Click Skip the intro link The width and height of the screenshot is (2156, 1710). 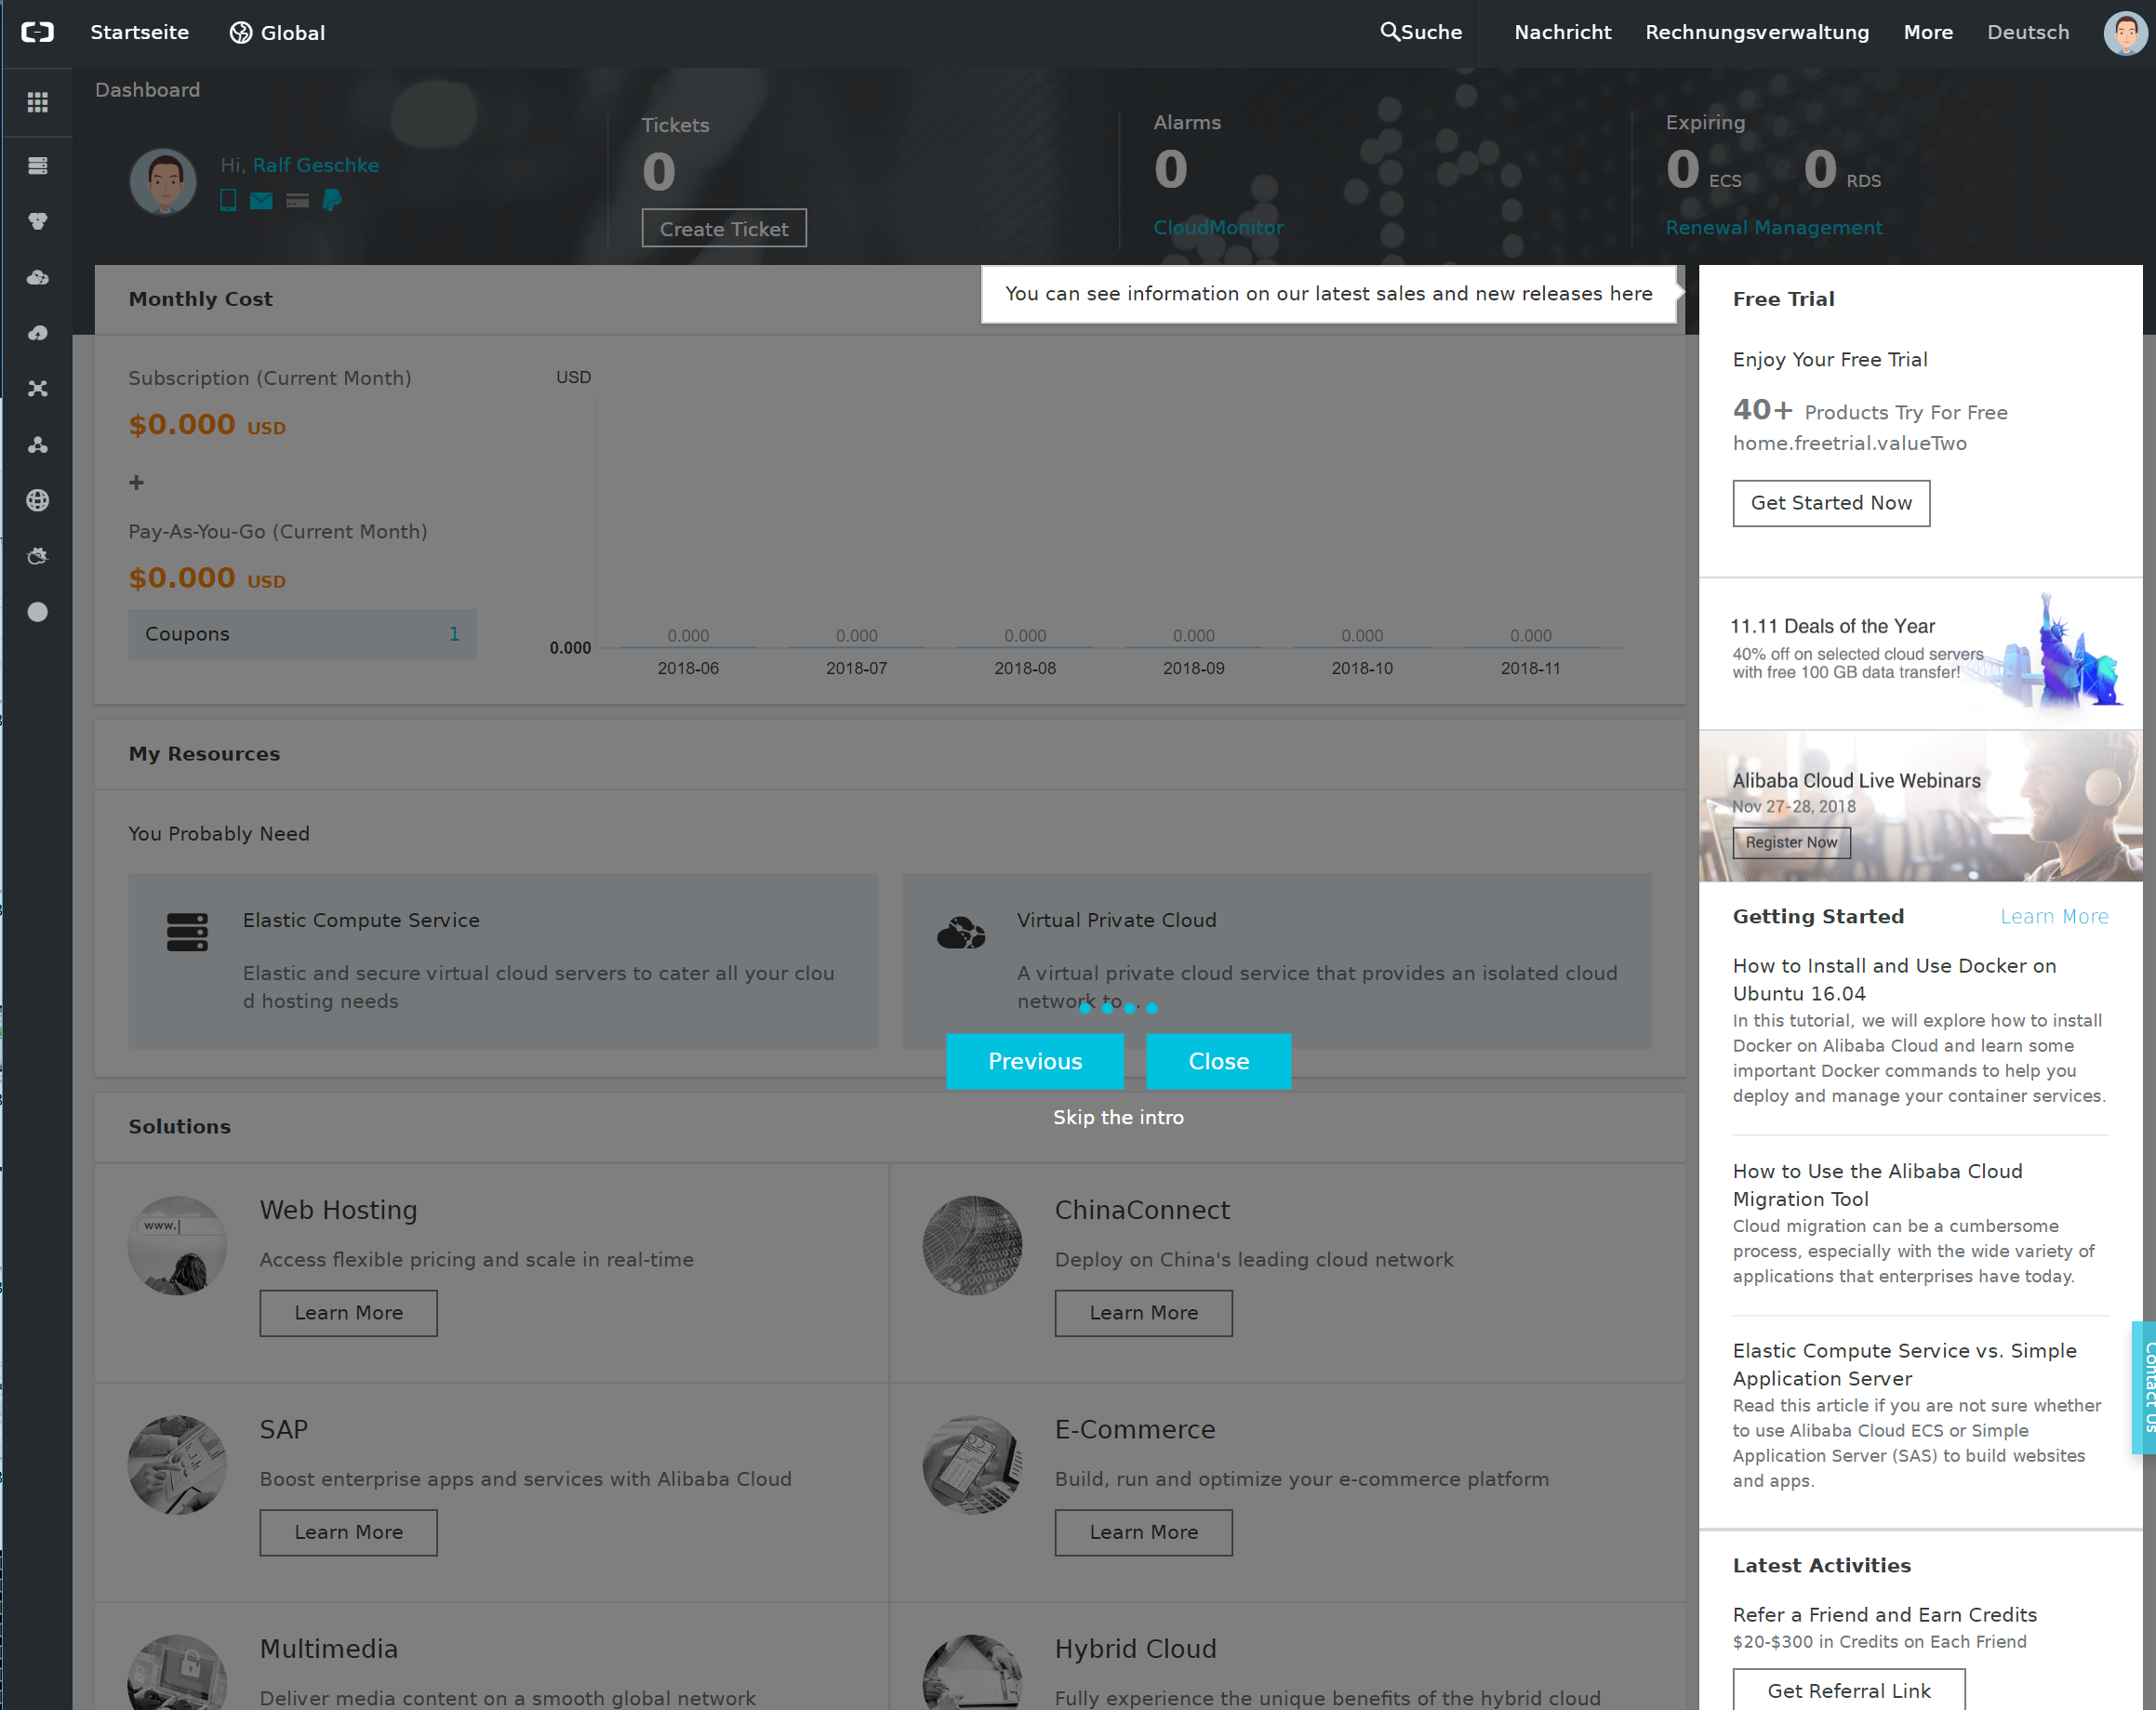[1118, 1117]
